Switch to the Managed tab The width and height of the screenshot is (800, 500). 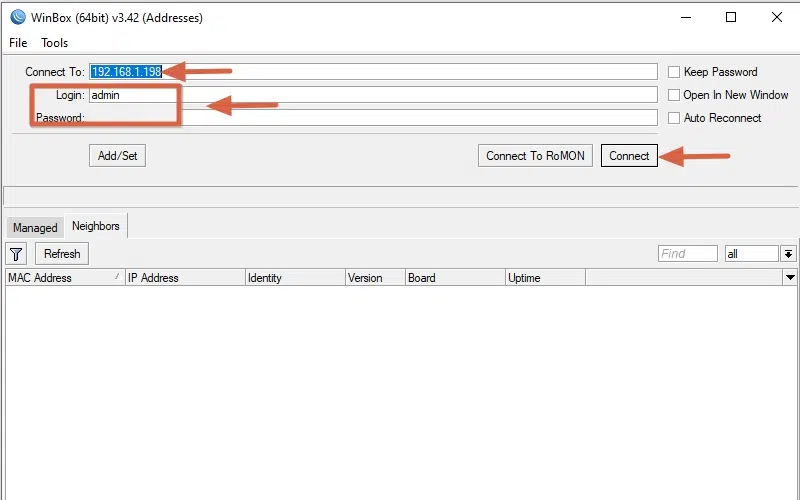pos(35,228)
